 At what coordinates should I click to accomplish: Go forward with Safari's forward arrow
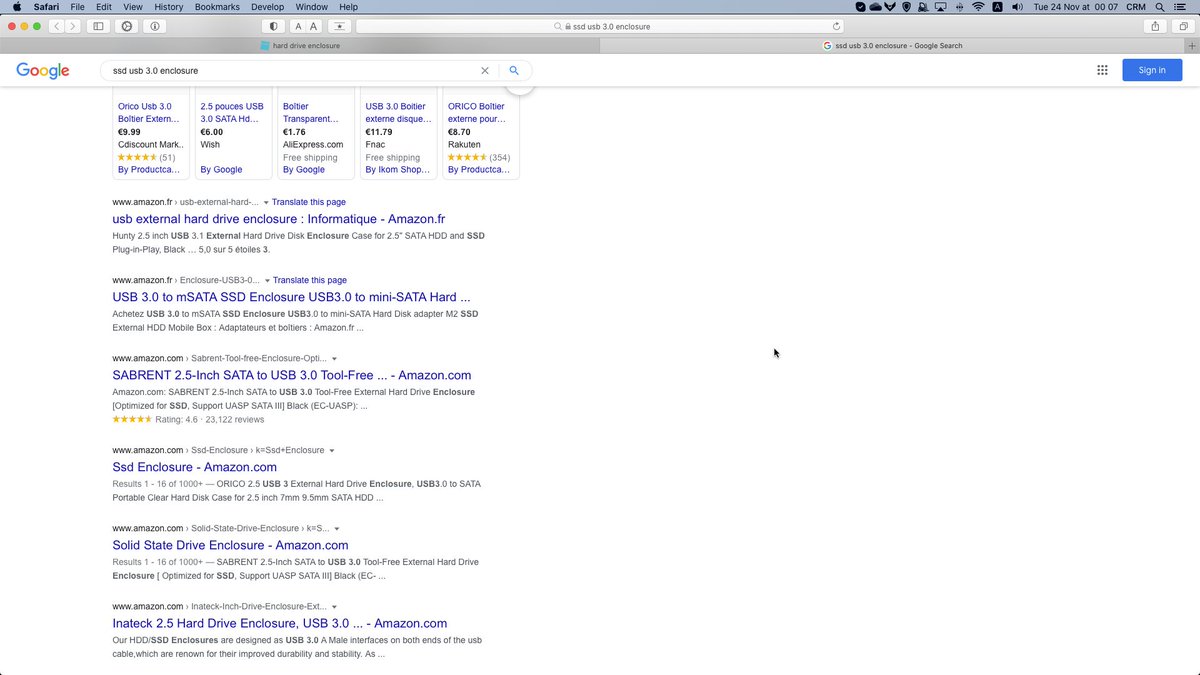[x=73, y=26]
